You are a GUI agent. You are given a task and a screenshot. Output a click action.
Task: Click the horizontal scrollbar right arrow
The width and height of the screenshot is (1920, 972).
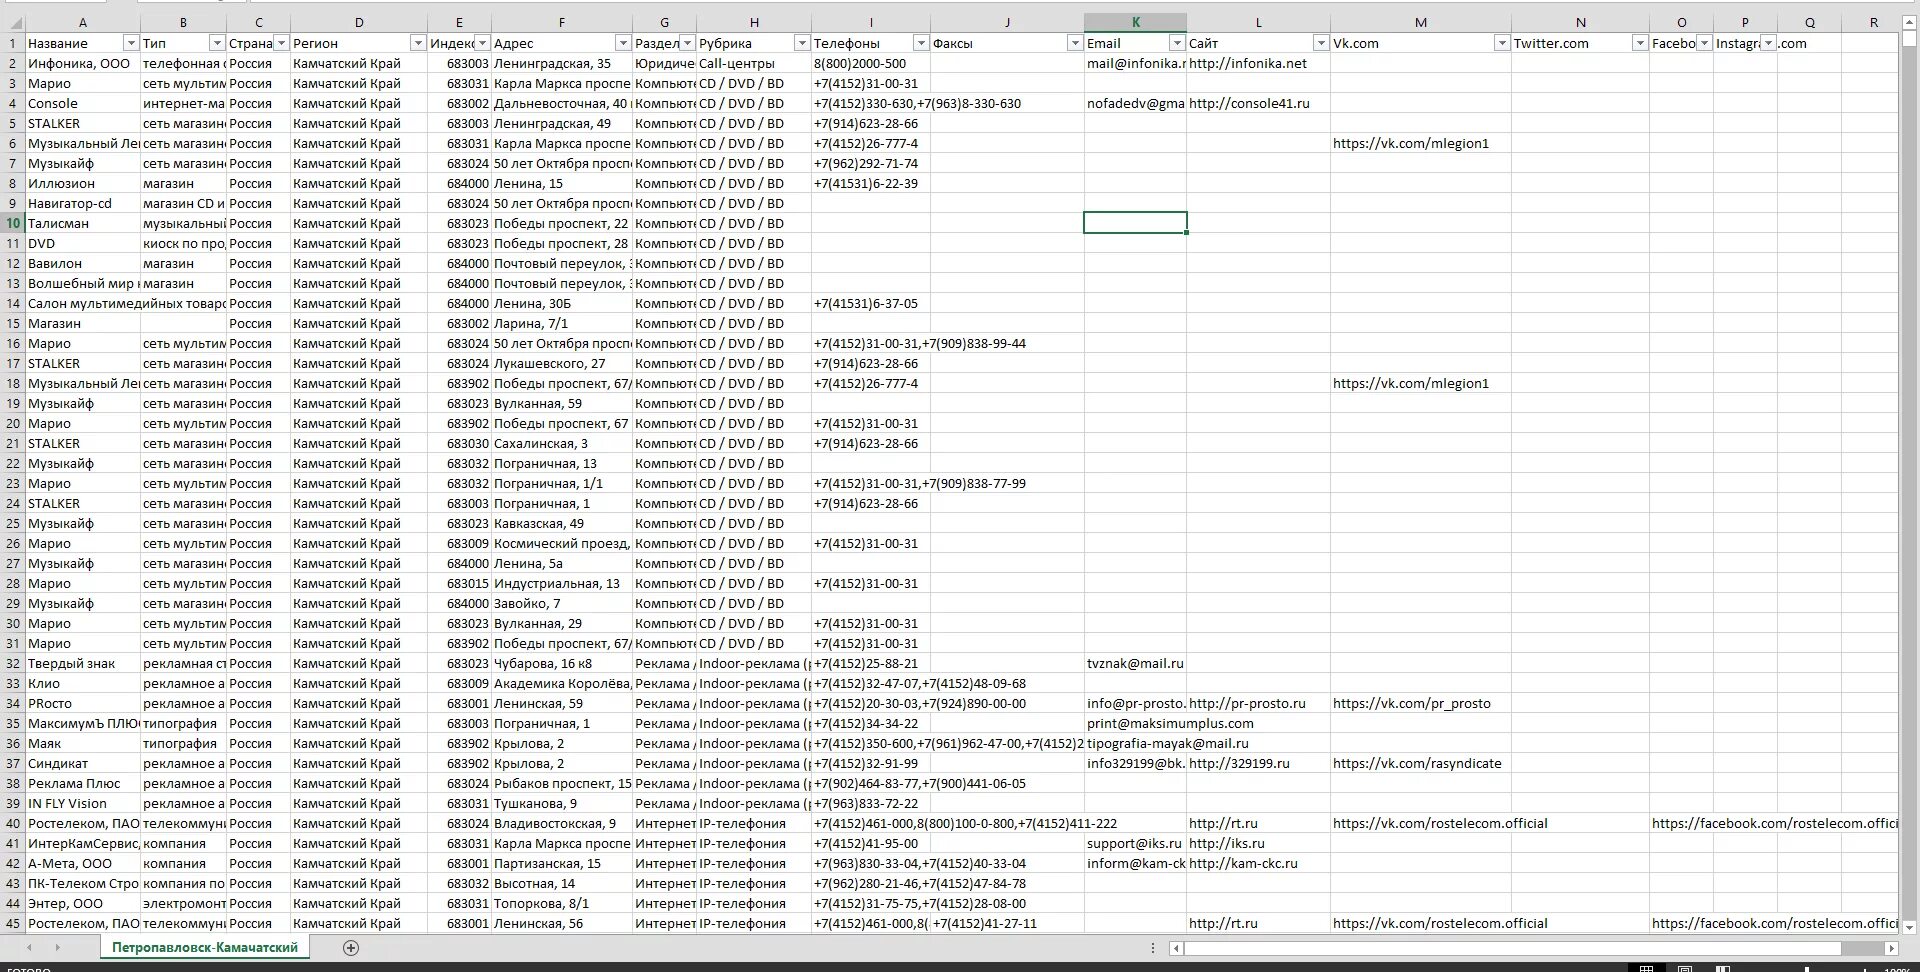pyautogui.click(x=1891, y=948)
